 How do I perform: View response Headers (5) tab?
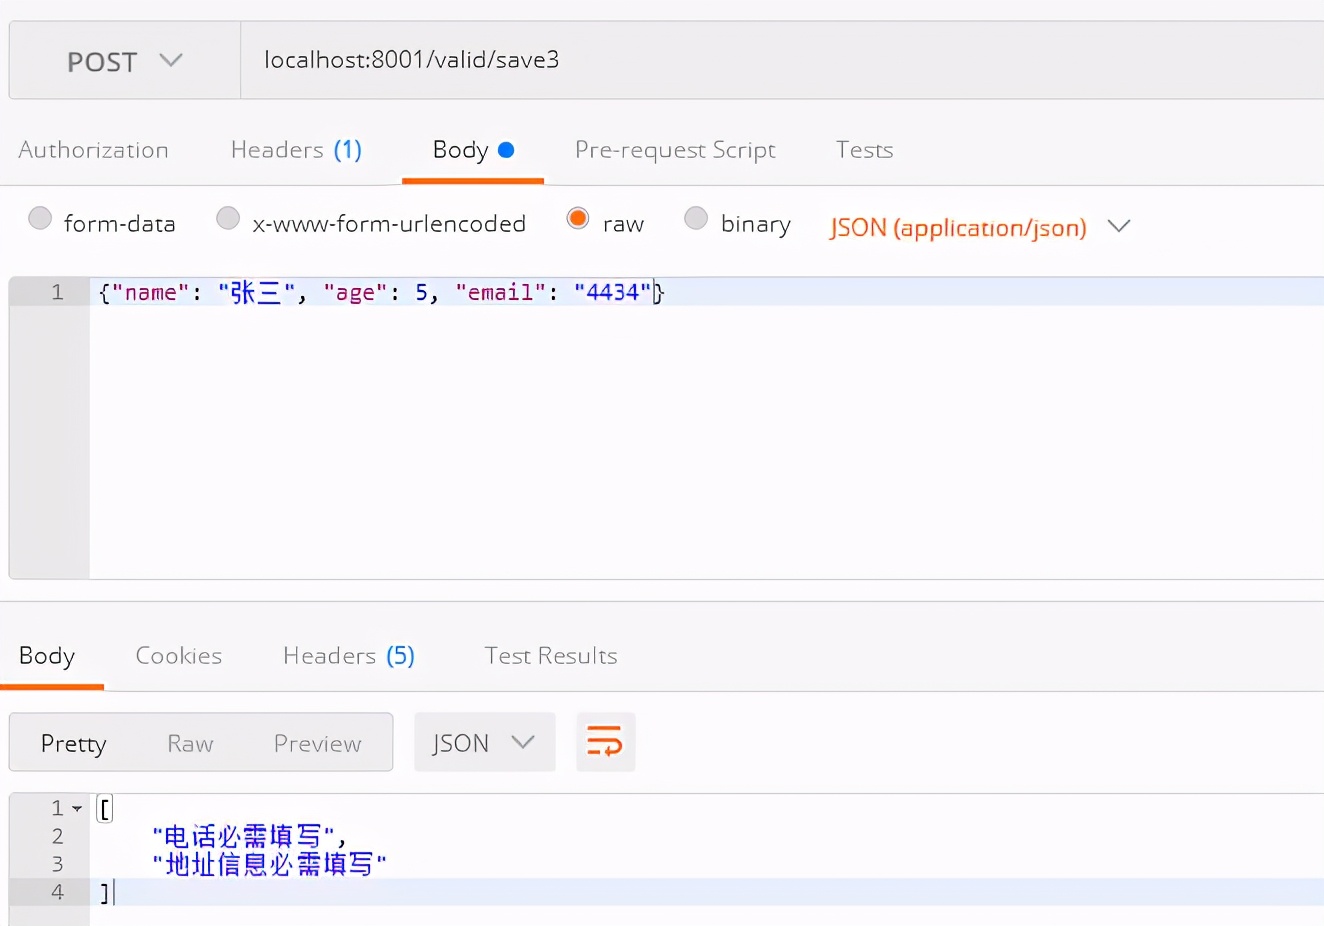[349, 656]
